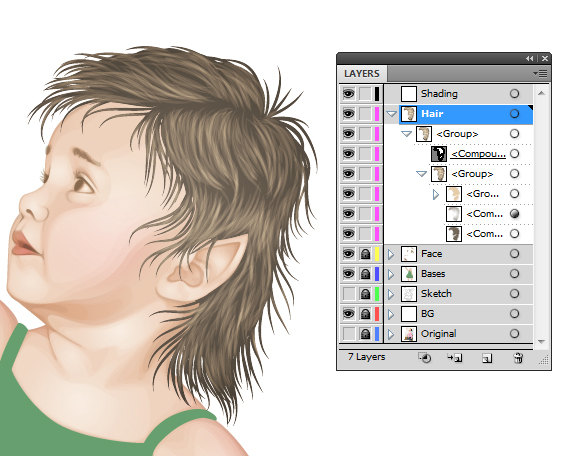
Task: Click Create New Sublayer icon
Action: pyautogui.click(x=455, y=358)
